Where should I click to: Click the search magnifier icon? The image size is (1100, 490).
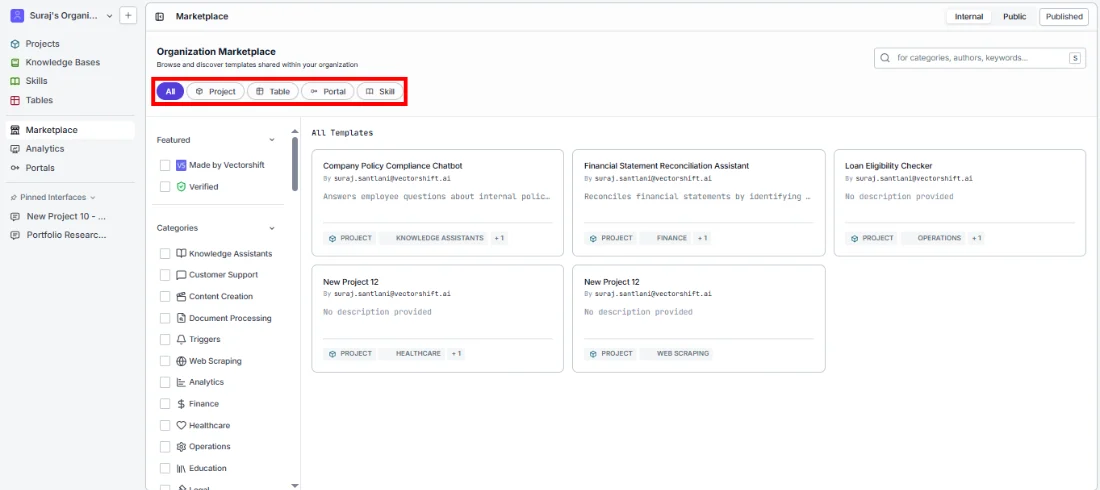coord(885,58)
